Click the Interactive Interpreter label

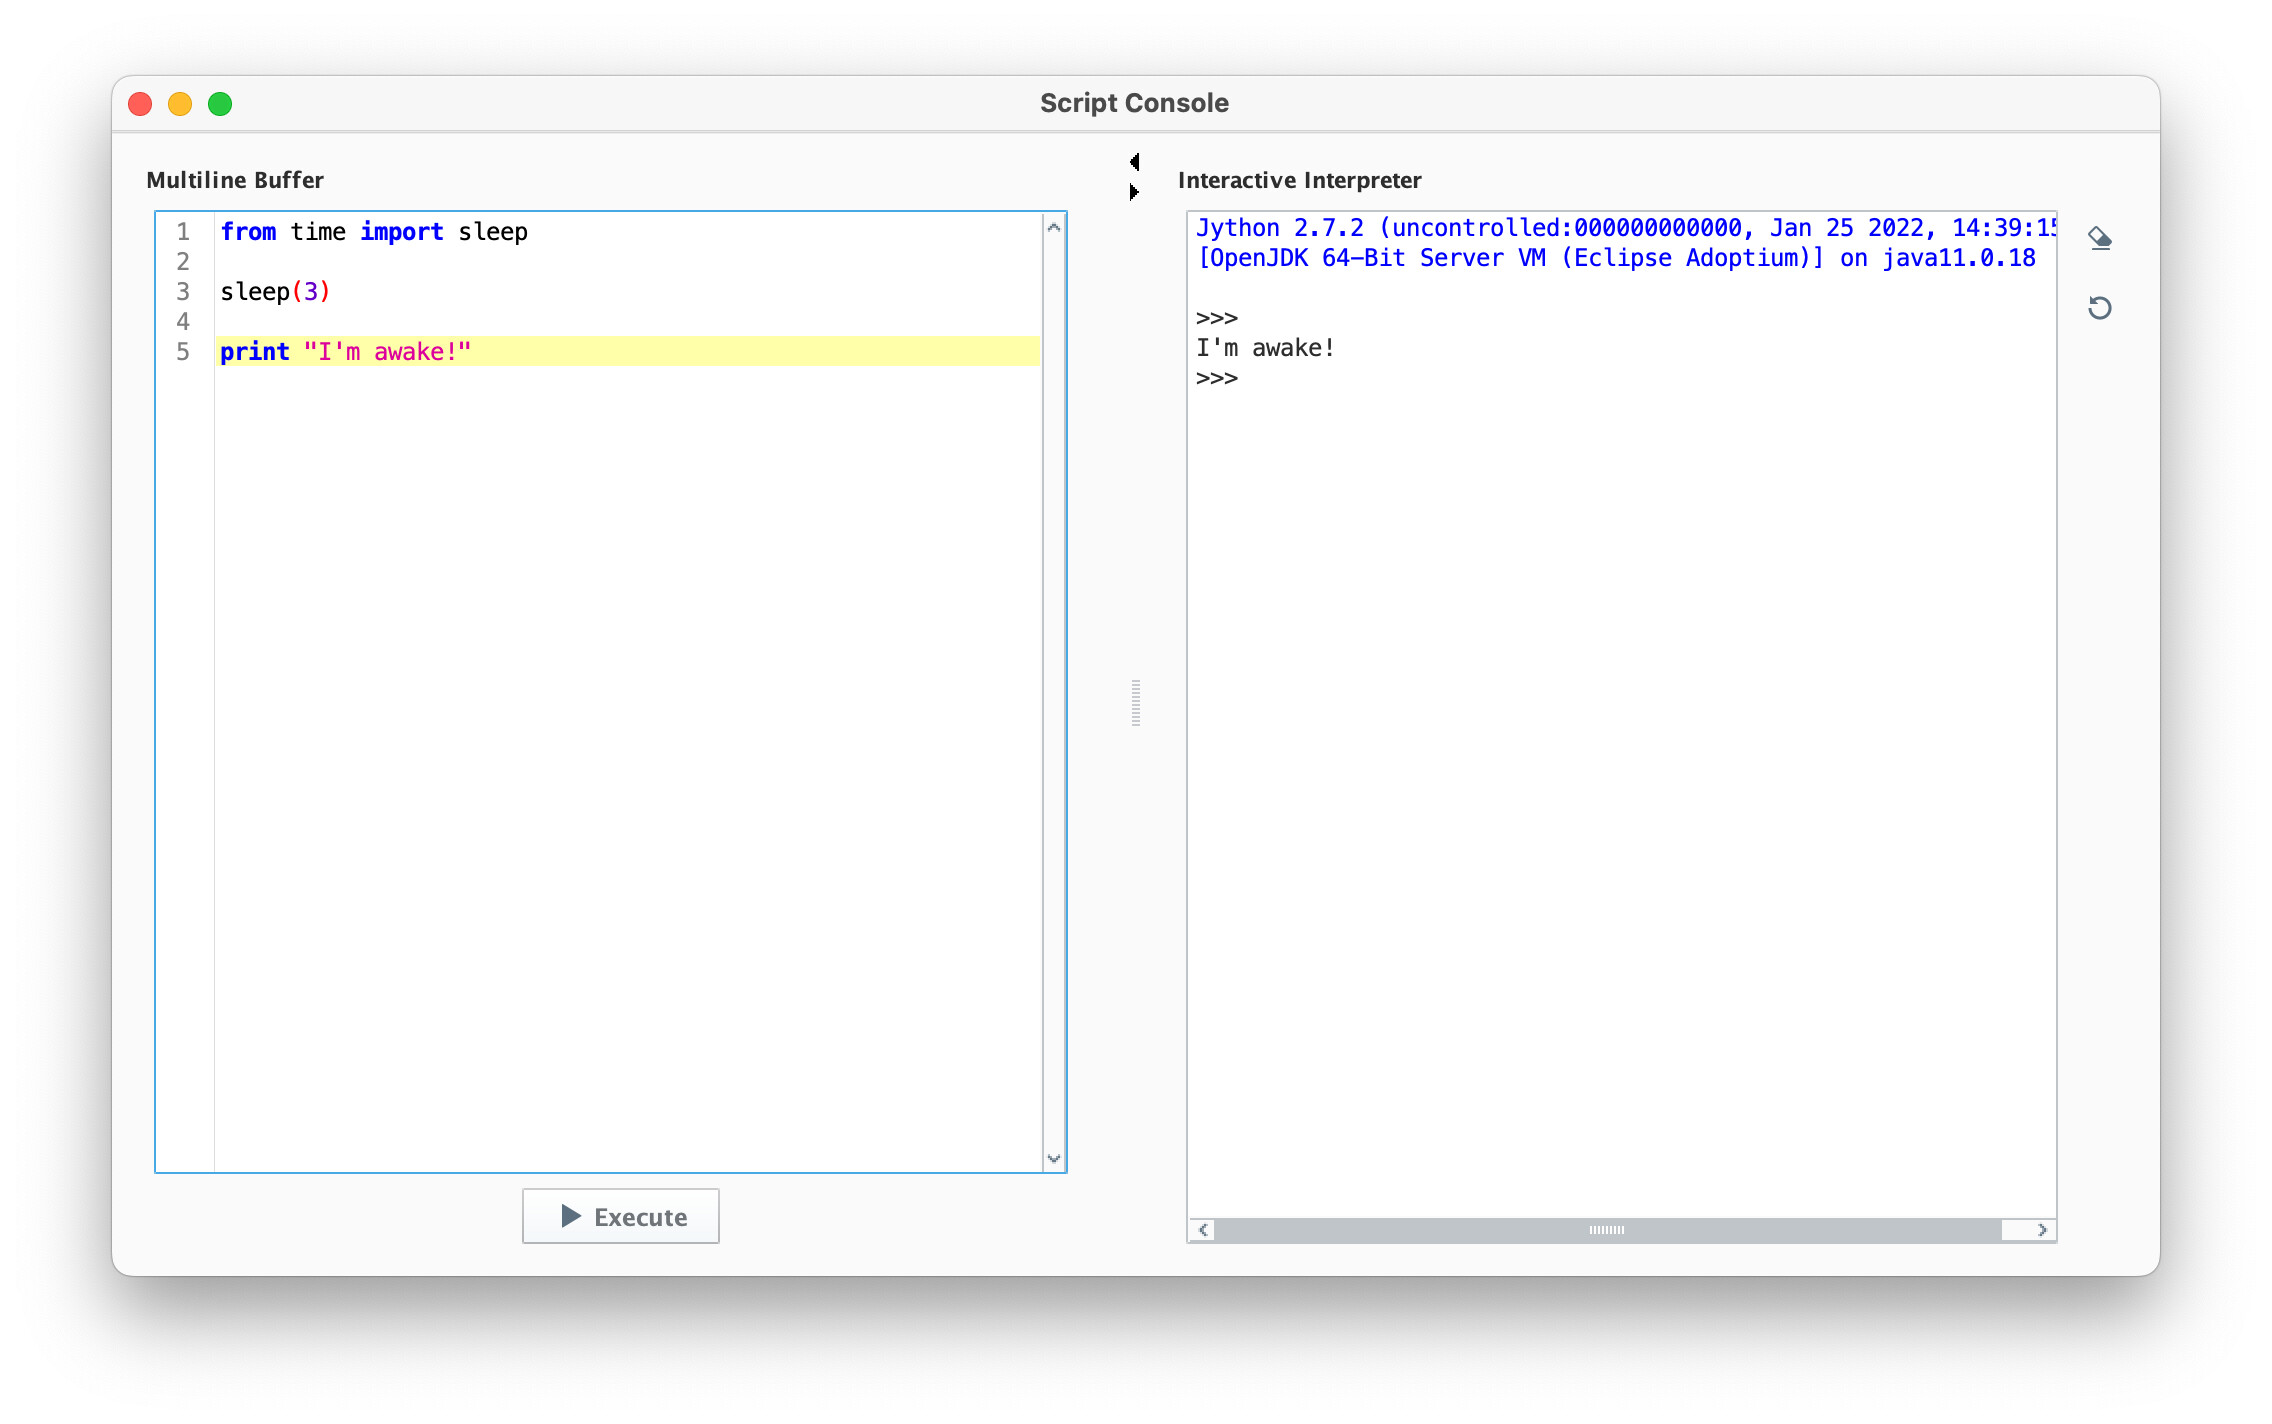click(x=1299, y=180)
